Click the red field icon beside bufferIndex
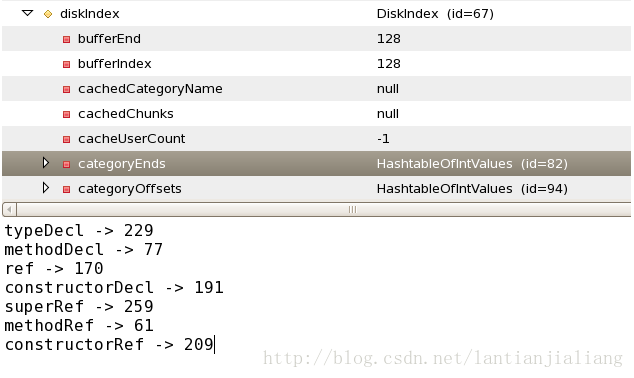Viewport: 634px width, 378px height. [x=66, y=64]
